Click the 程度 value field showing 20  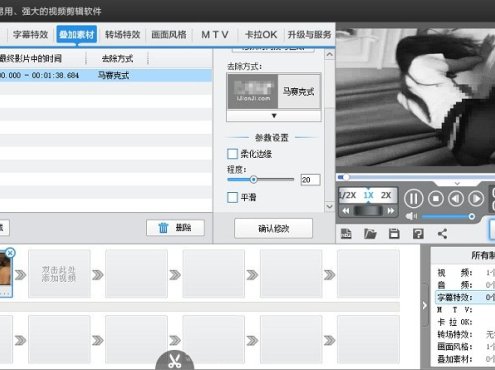pyautogui.click(x=310, y=180)
